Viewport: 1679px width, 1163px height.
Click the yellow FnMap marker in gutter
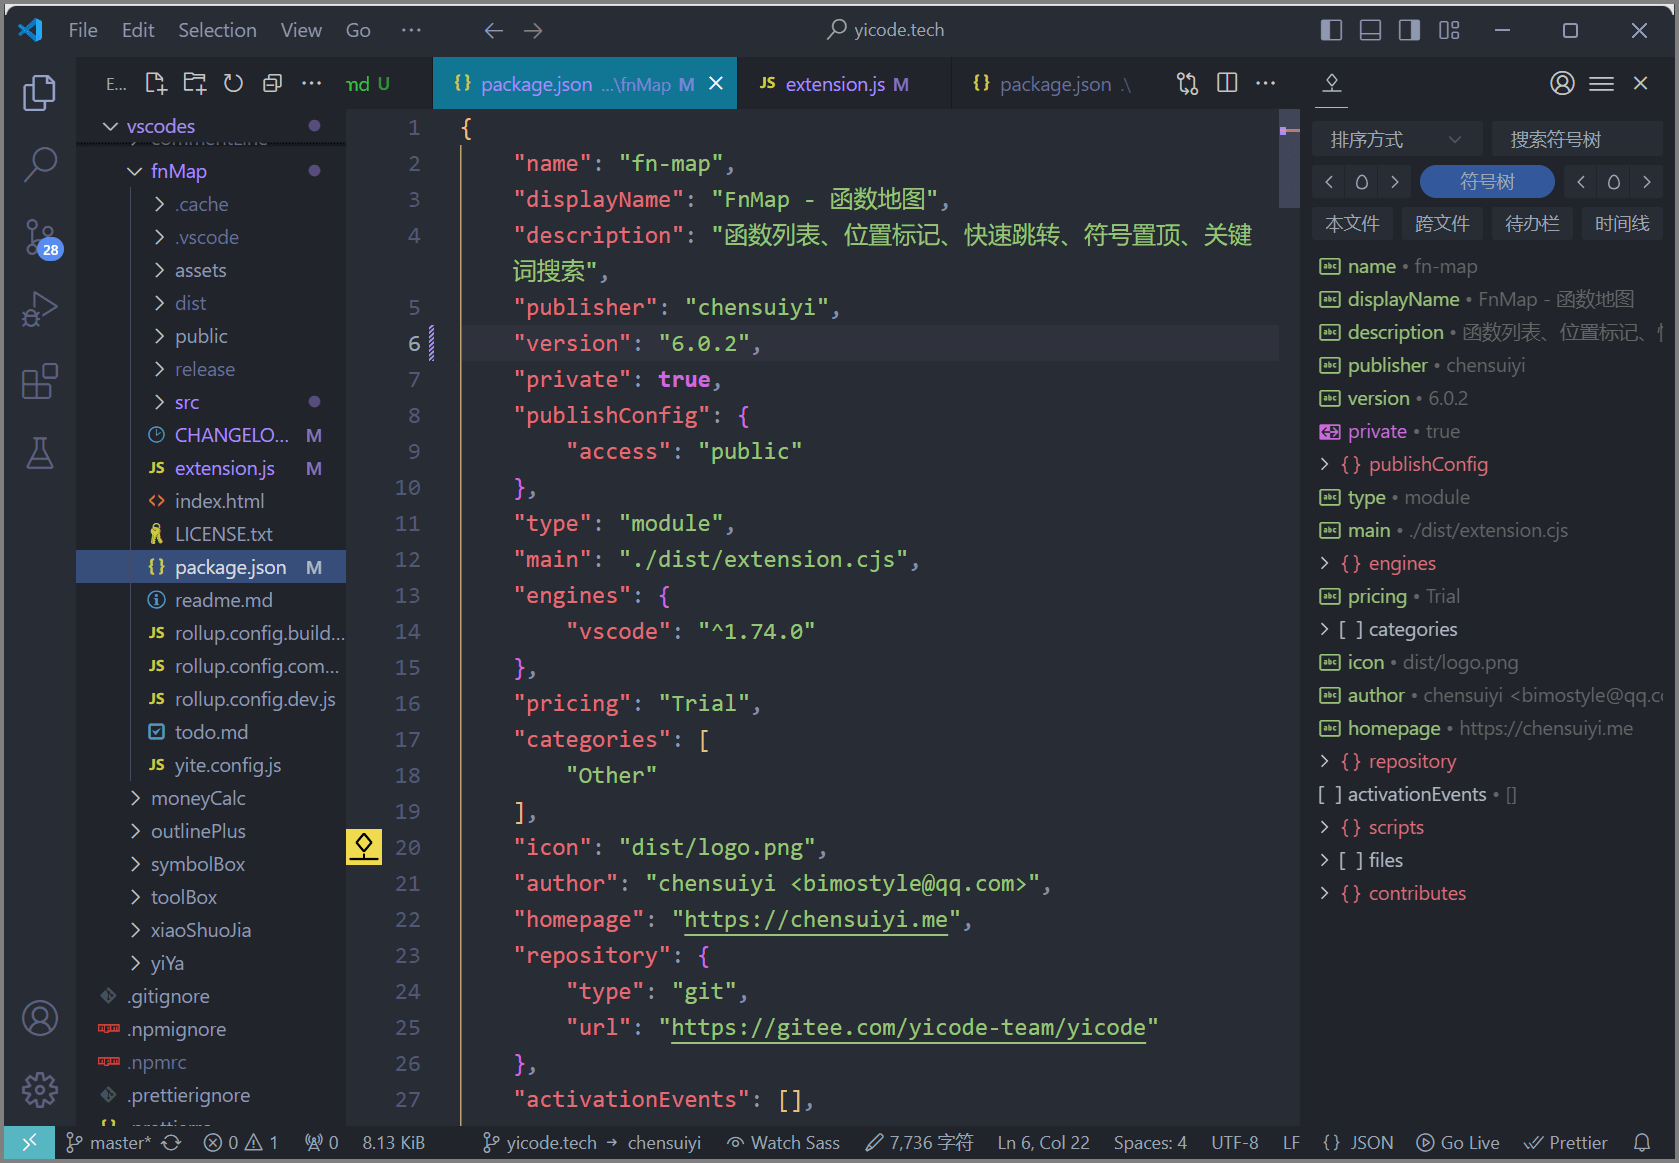[364, 847]
